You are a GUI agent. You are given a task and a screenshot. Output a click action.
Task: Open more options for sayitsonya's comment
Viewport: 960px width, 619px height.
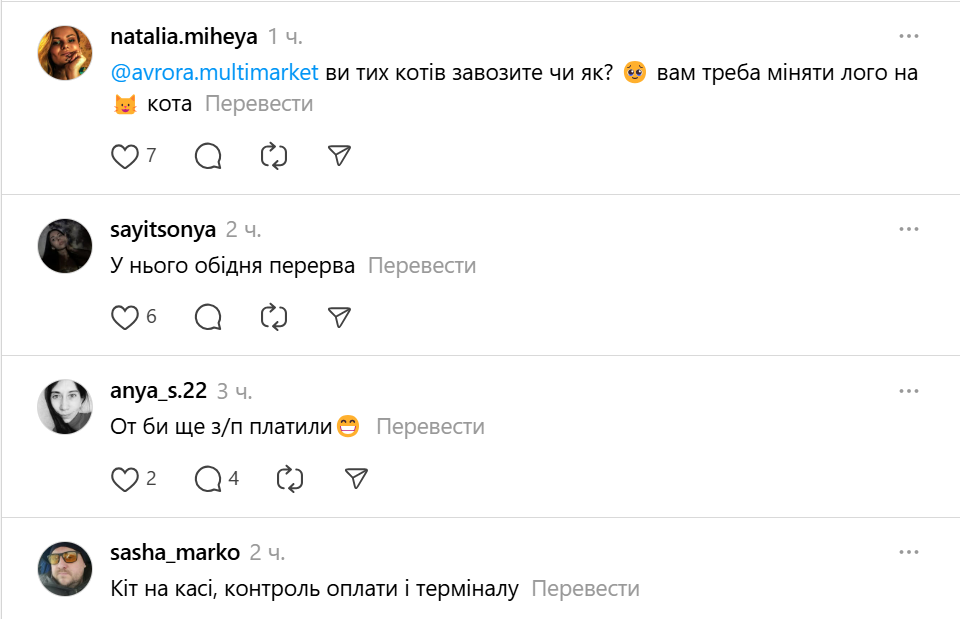point(908,229)
